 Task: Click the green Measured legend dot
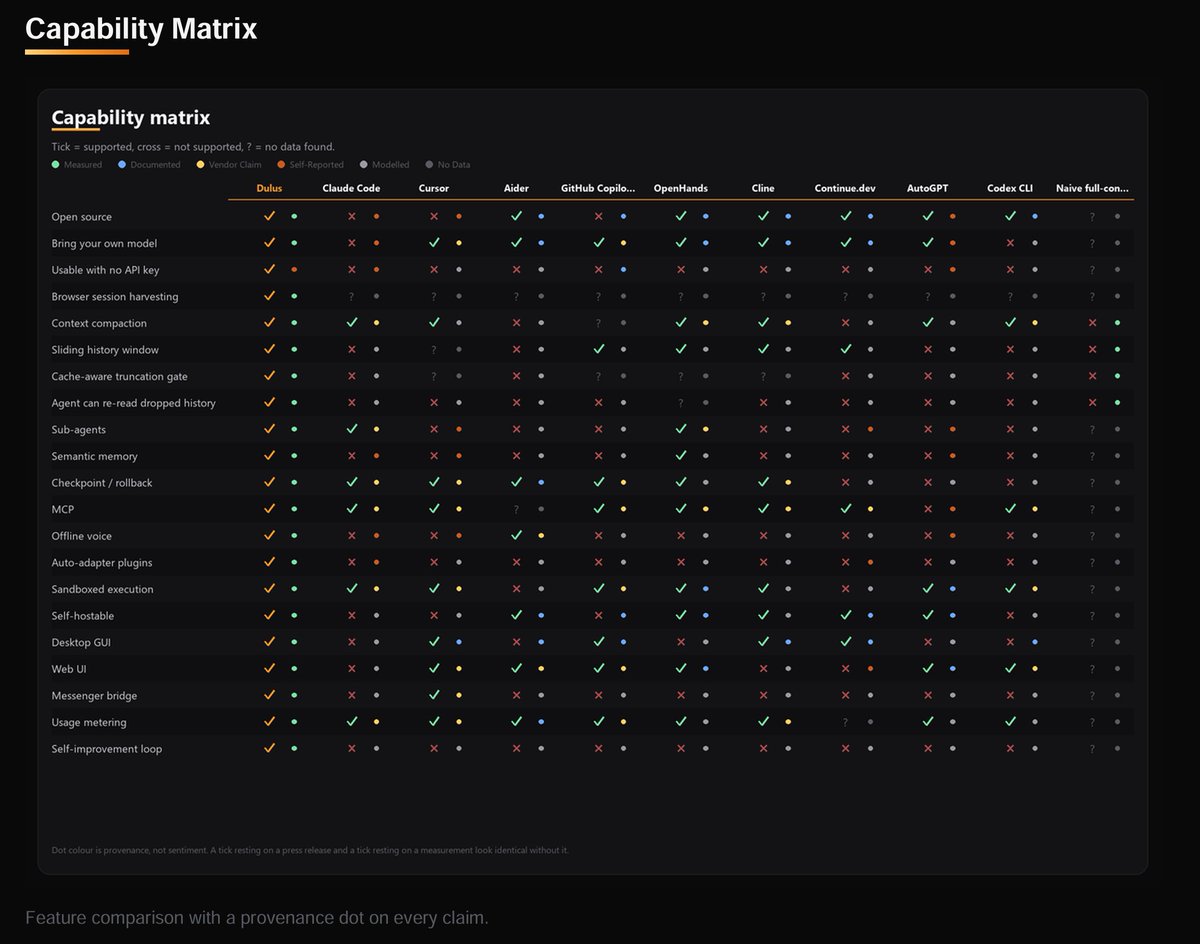56,164
